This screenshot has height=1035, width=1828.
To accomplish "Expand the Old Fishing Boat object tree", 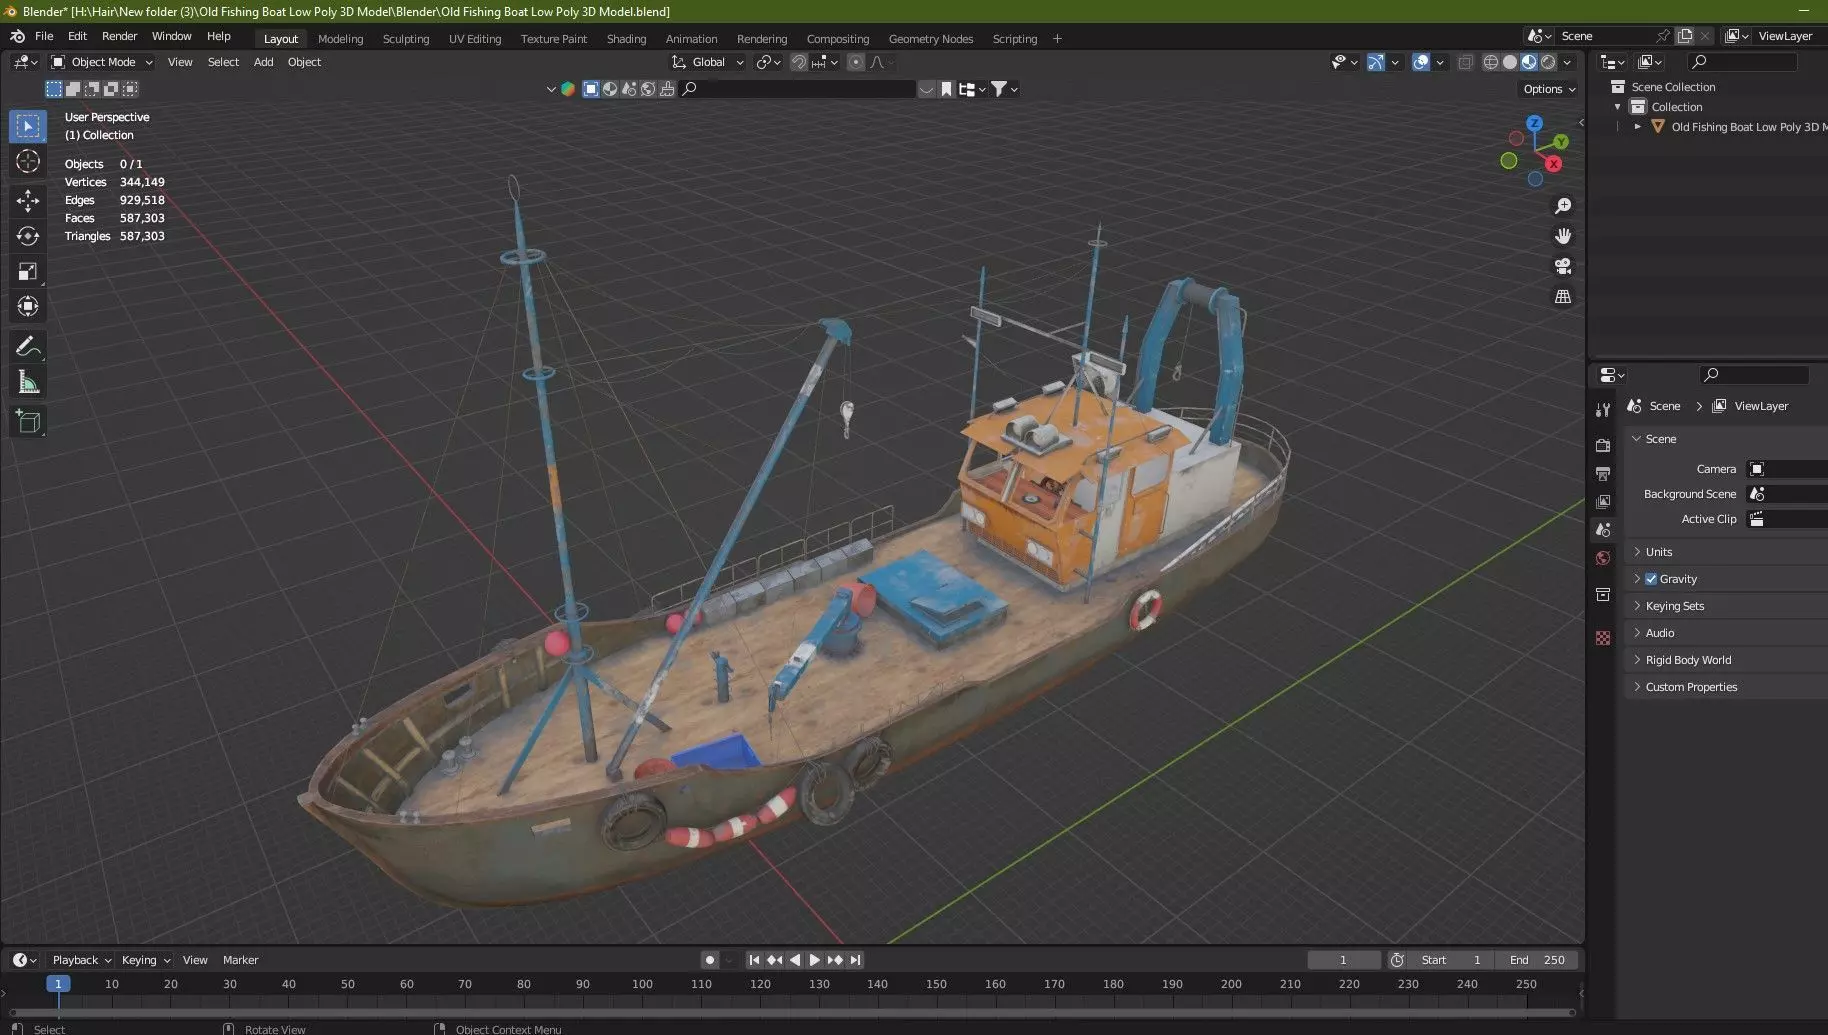I will coord(1637,127).
